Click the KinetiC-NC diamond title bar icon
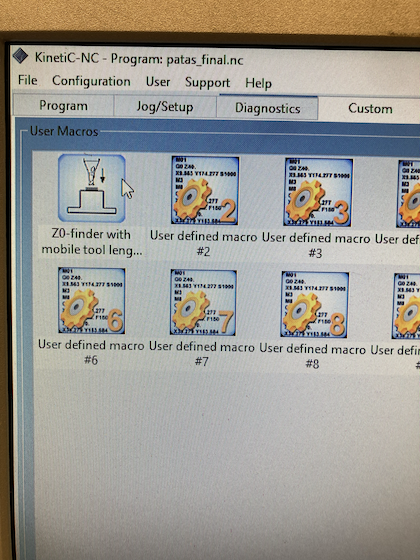Screen dimensions: 420x560 [20, 56]
